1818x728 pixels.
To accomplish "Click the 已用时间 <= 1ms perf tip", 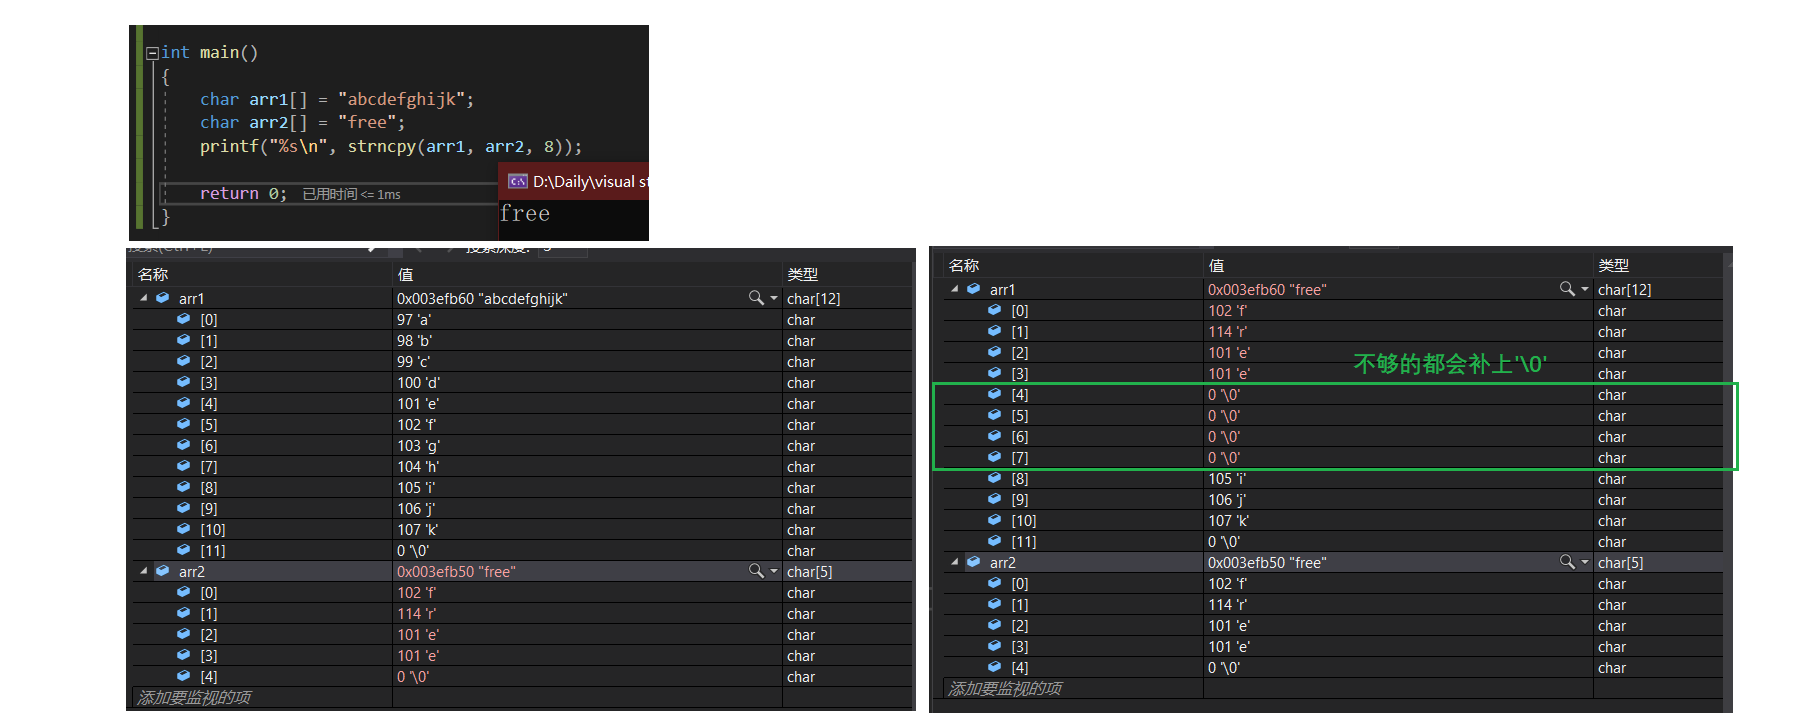I will point(351,194).
